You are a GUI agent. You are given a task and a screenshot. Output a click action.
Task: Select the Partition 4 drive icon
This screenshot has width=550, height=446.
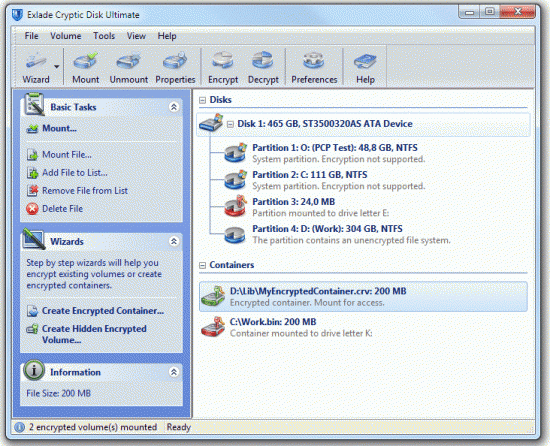pyautogui.click(x=235, y=235)
